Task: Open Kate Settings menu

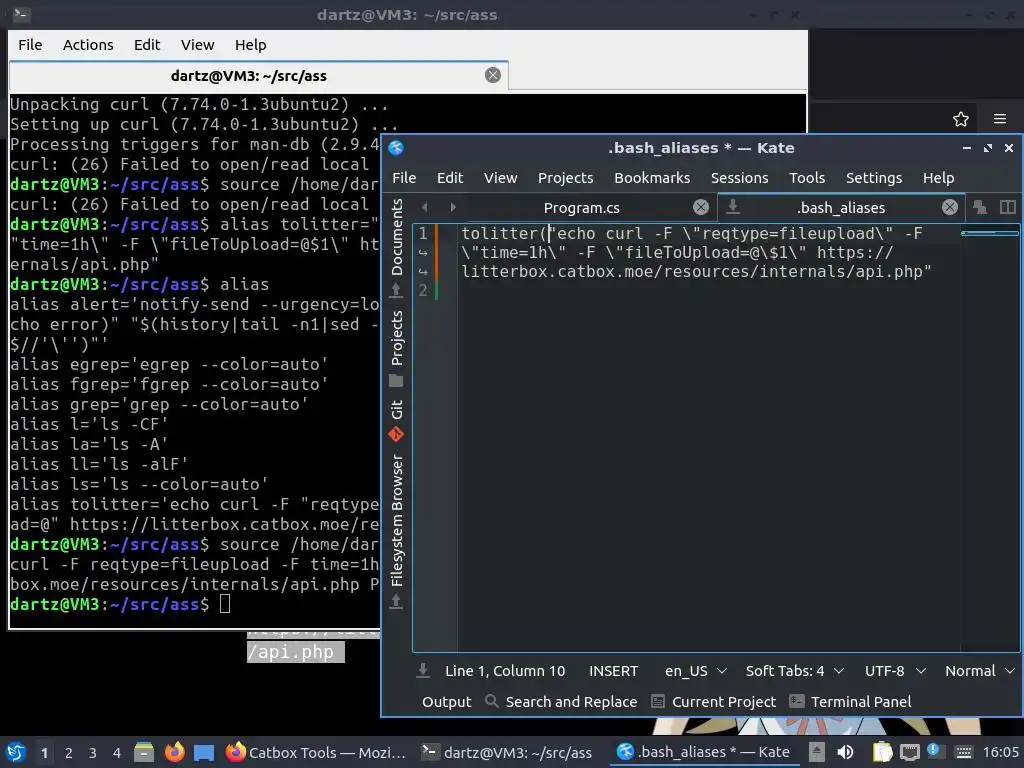Action: (874, 178)
